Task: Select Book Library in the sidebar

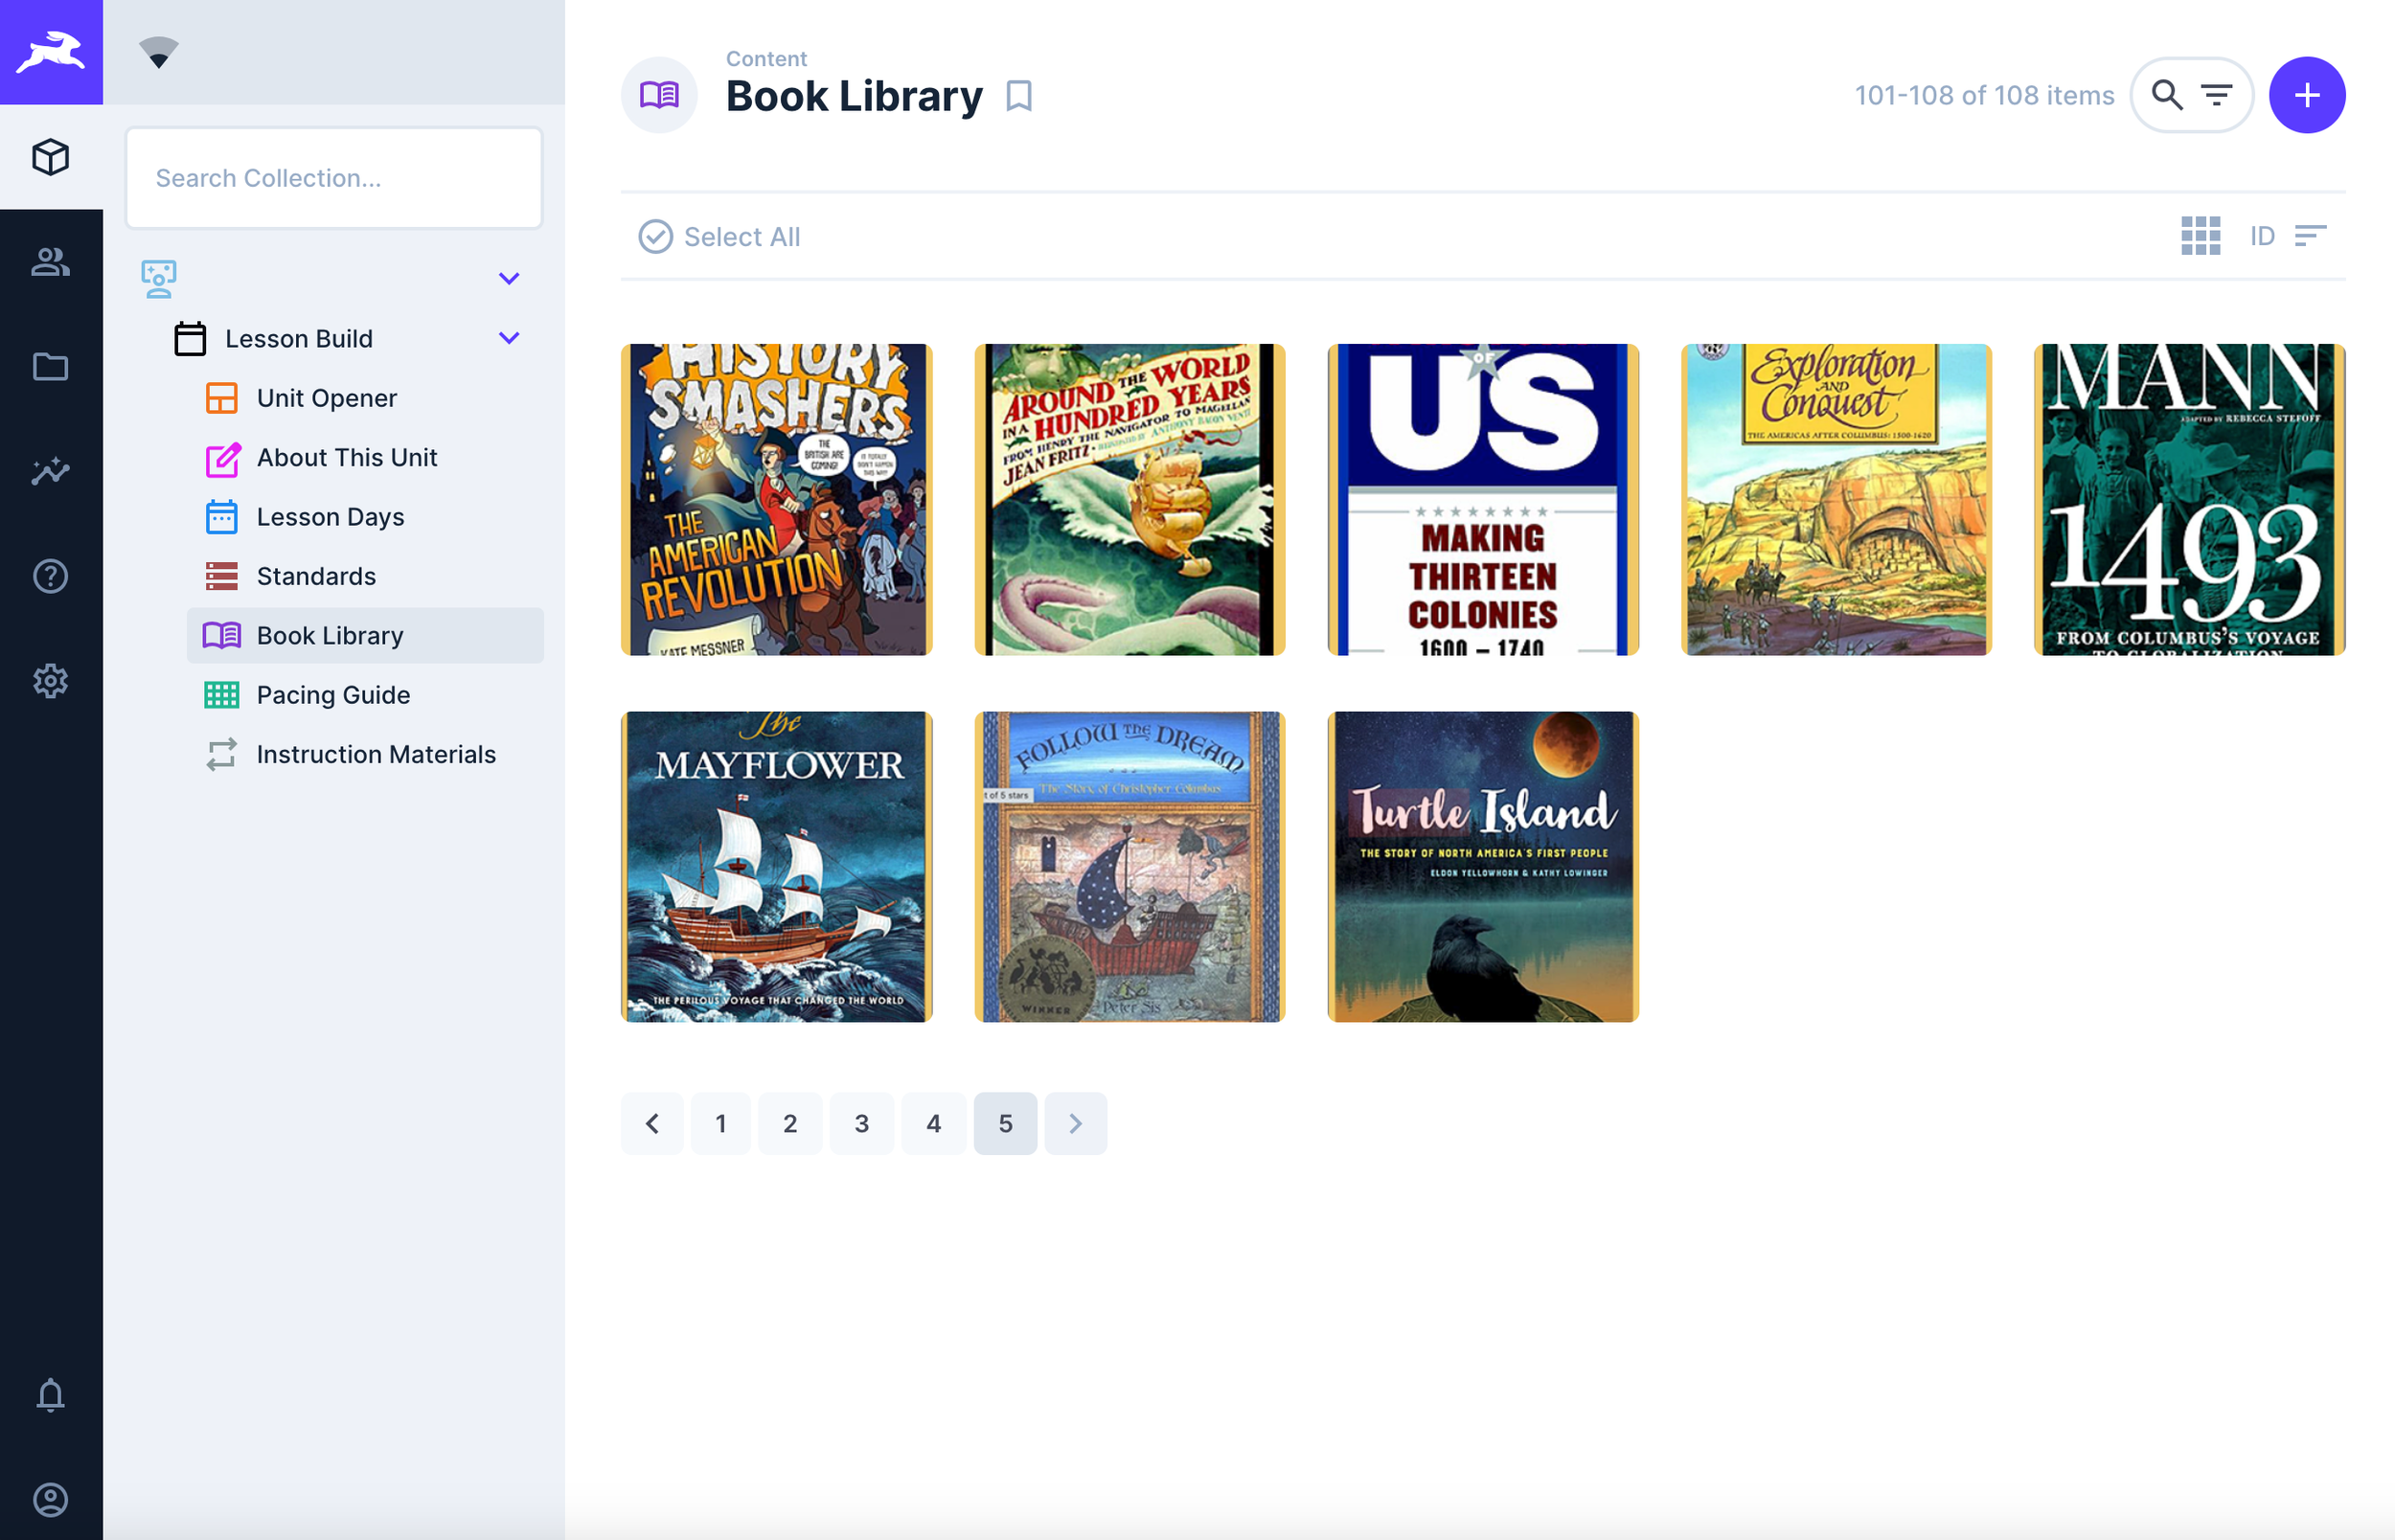Action: (x=365, y=635)
